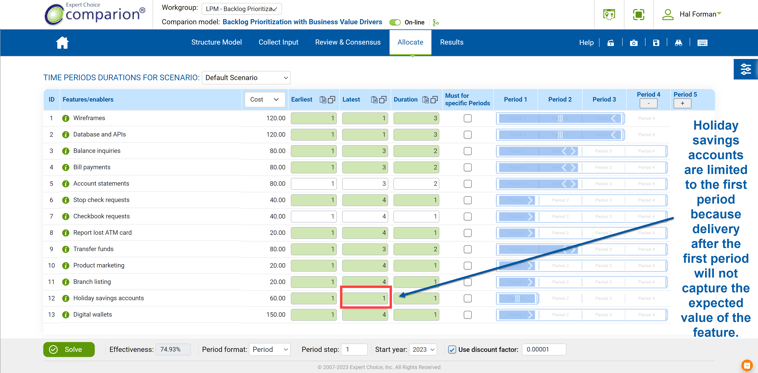Viewport: 758px width, 373px height.
Task: Click the Latest field for Checkbook requests
Action: (x=365, y=216)
